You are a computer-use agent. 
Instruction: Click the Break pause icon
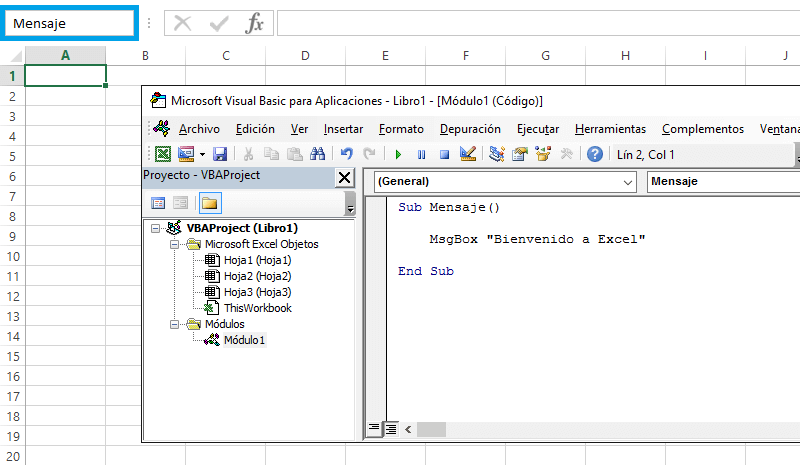tap(421, 154)
